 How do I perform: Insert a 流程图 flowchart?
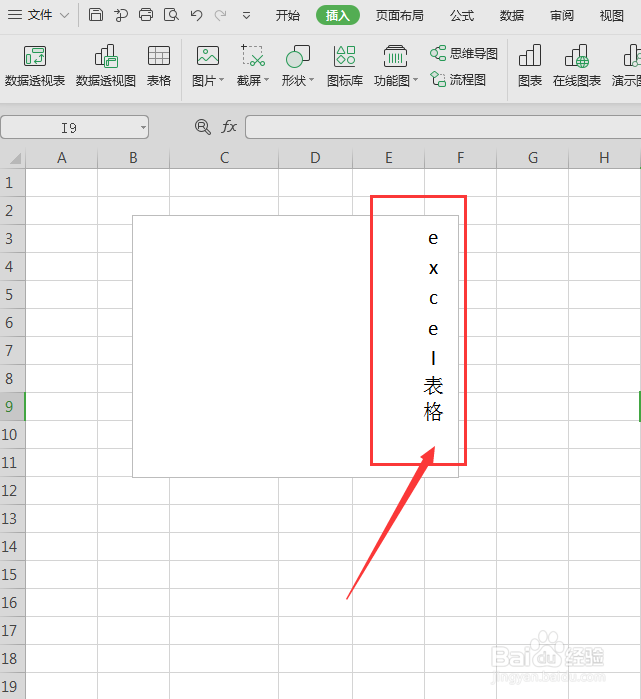click(458, 80)
